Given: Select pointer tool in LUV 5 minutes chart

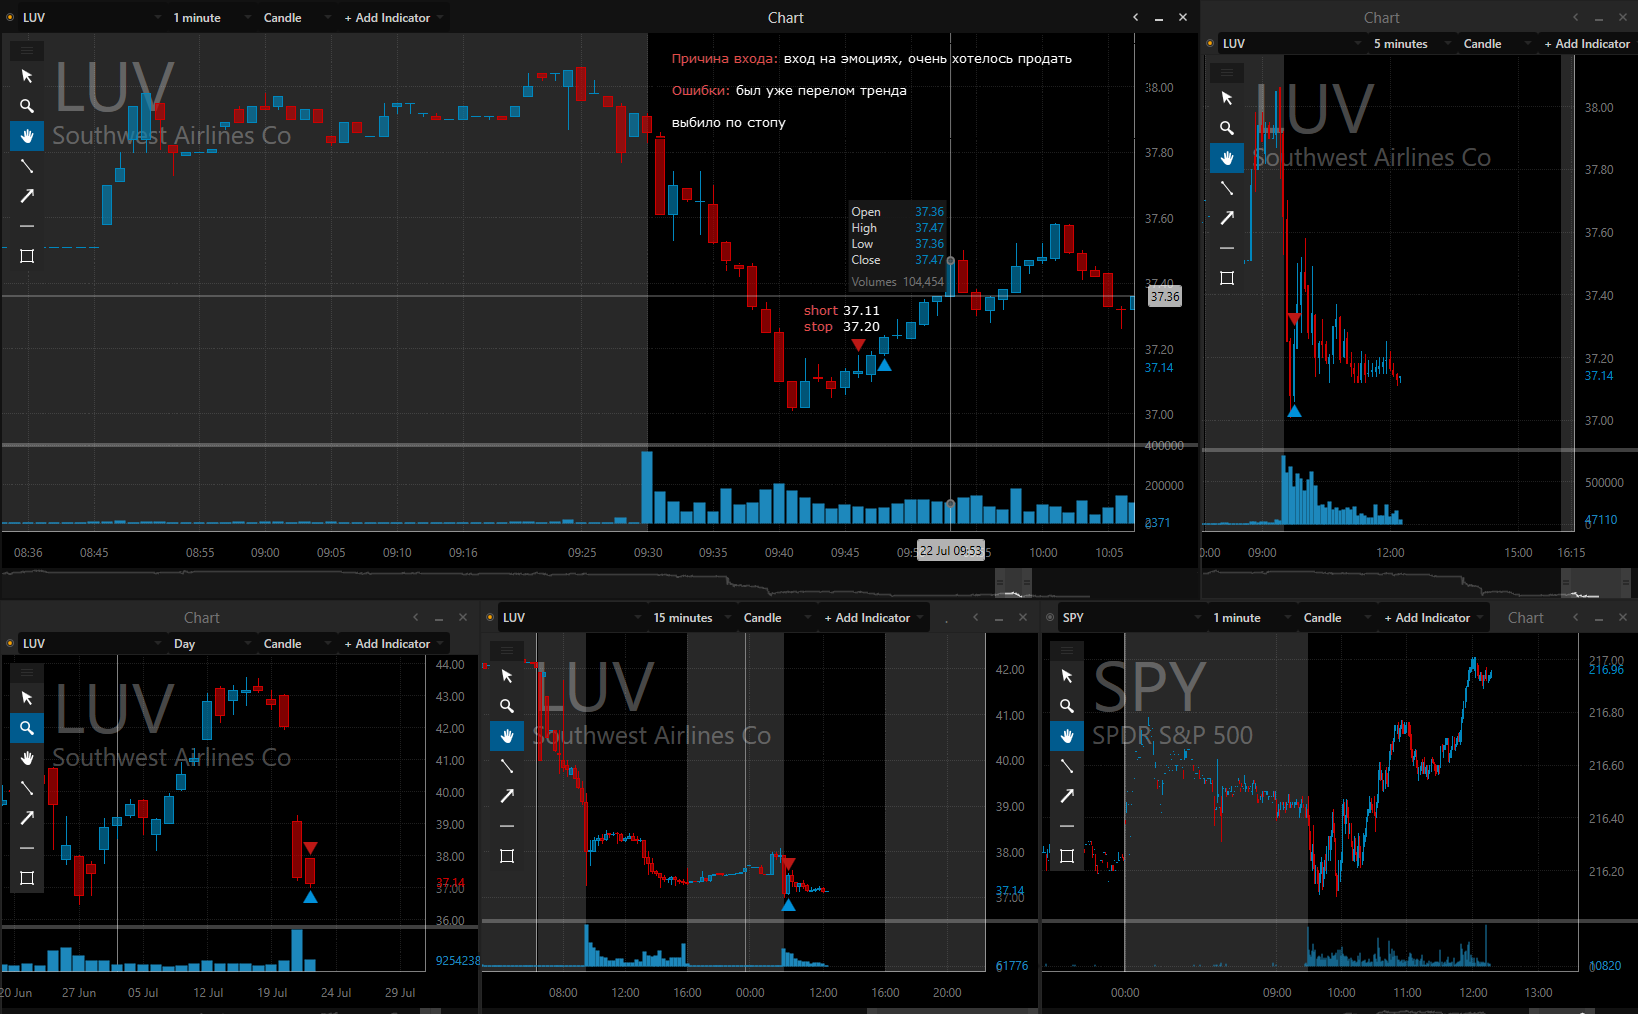Looking at the screenshot, I should coord(1227,98).
